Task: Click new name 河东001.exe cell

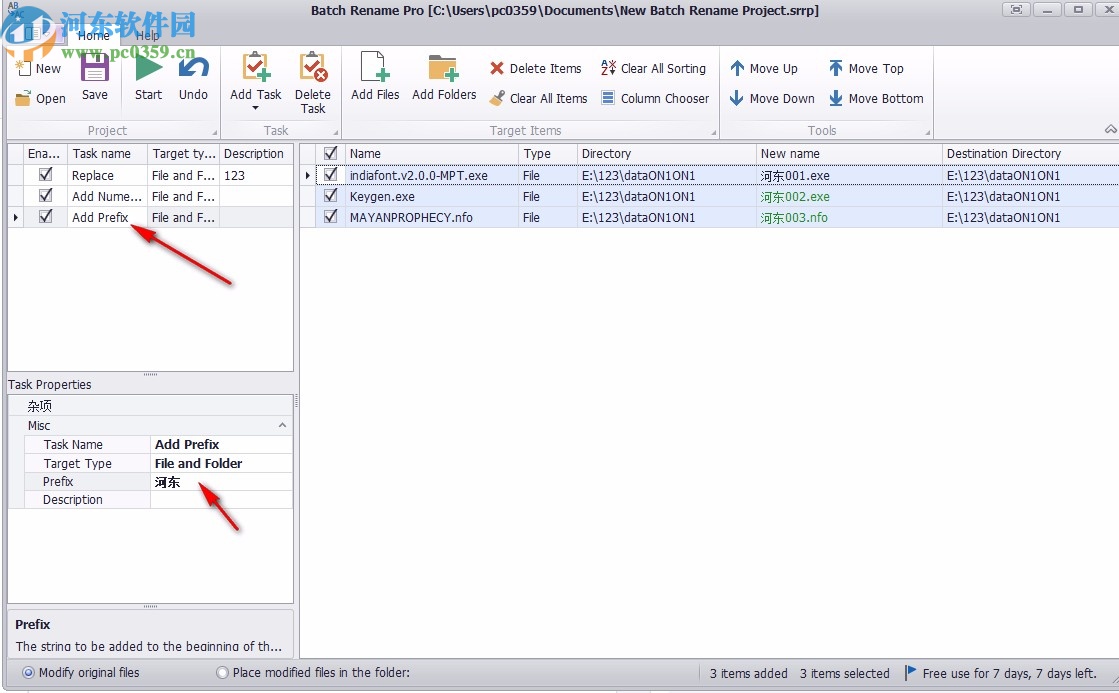Action: (x=849, y=175)
